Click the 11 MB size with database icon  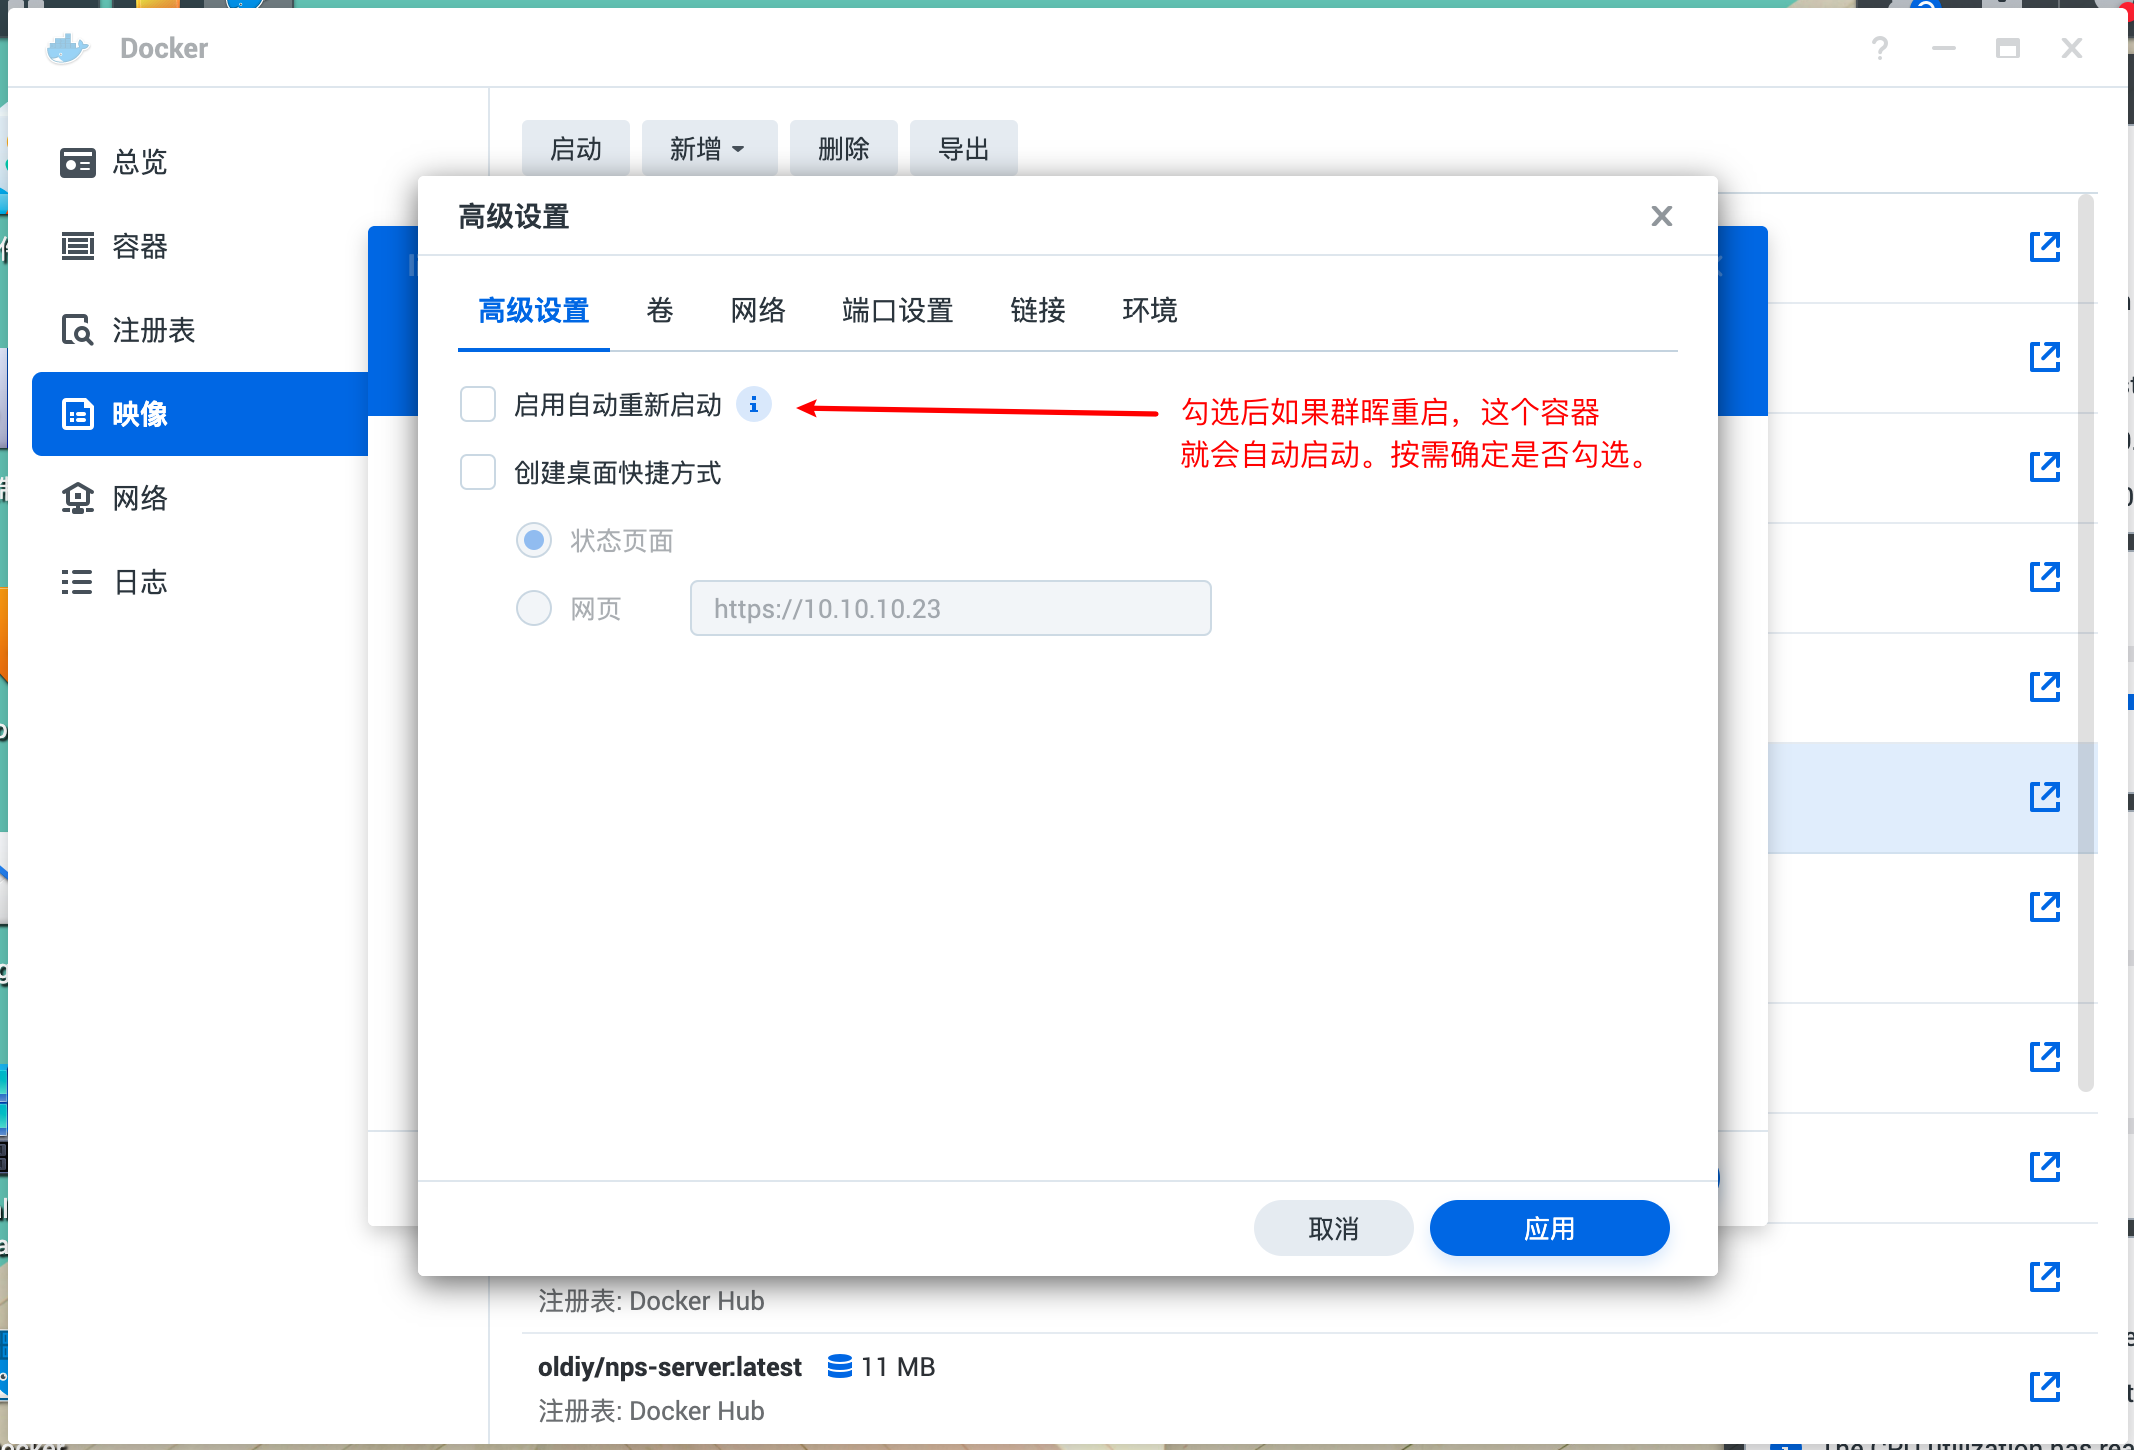[881, 1367]
